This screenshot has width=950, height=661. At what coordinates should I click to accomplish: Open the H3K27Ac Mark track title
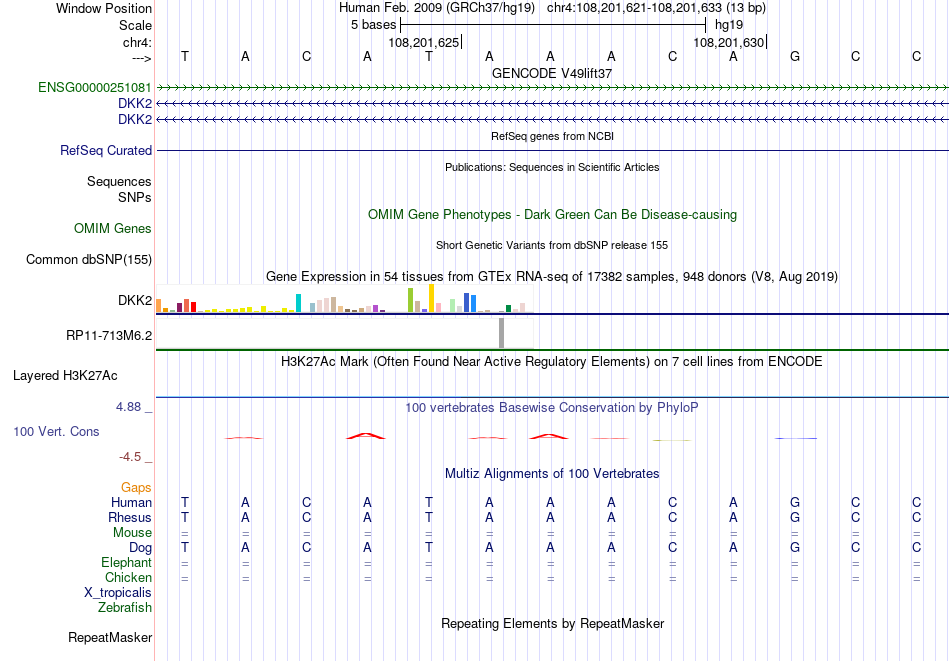point(552,362)
